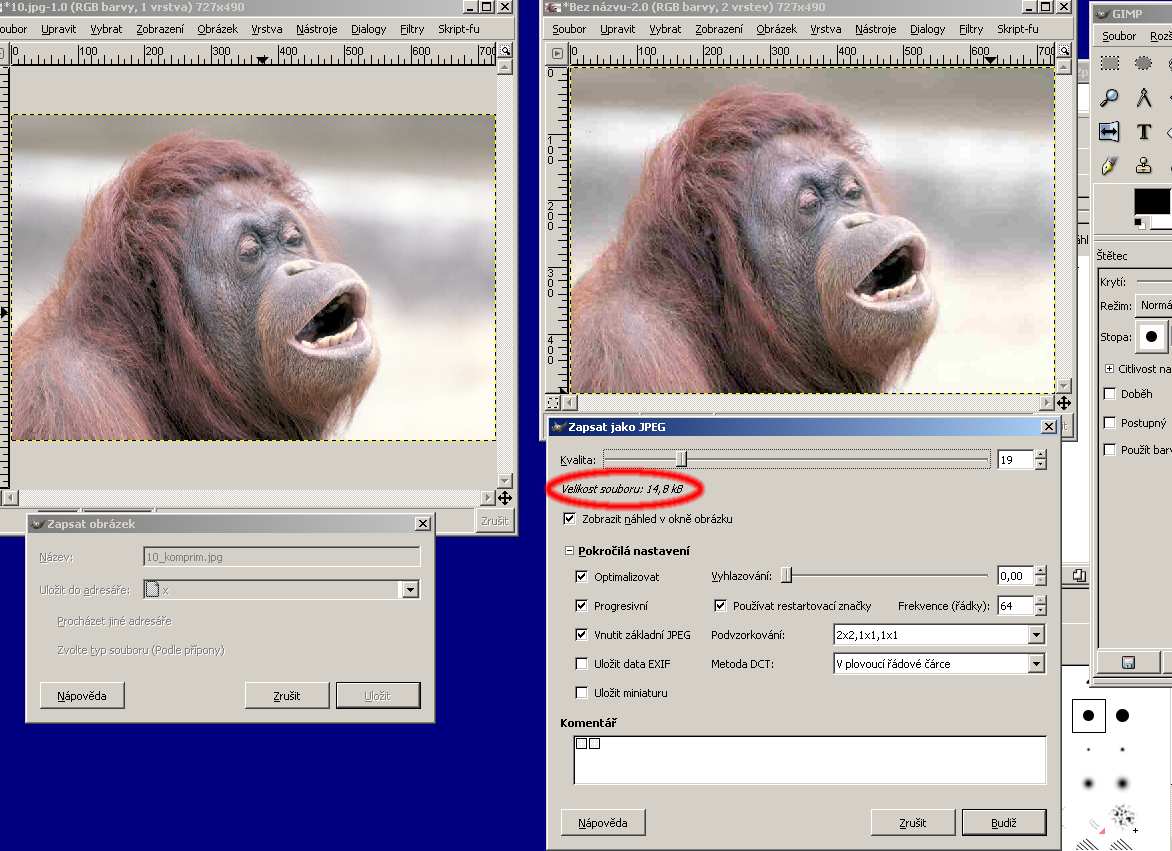Viewport: 1172px width, 851px height.
Task: Select the Ellipse Select tool
Action: 1144,64
